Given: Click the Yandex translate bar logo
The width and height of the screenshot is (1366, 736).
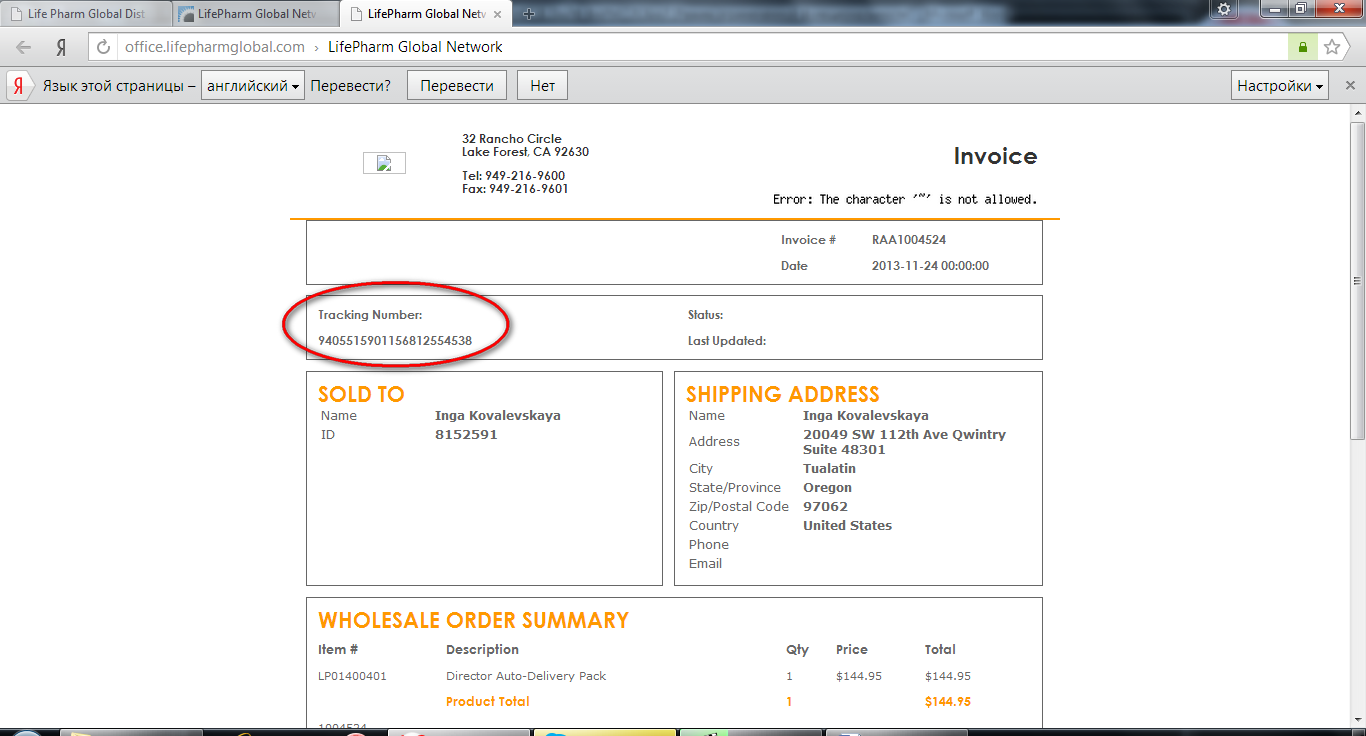Looking at the screenshot, I should [x=19, y=86].
